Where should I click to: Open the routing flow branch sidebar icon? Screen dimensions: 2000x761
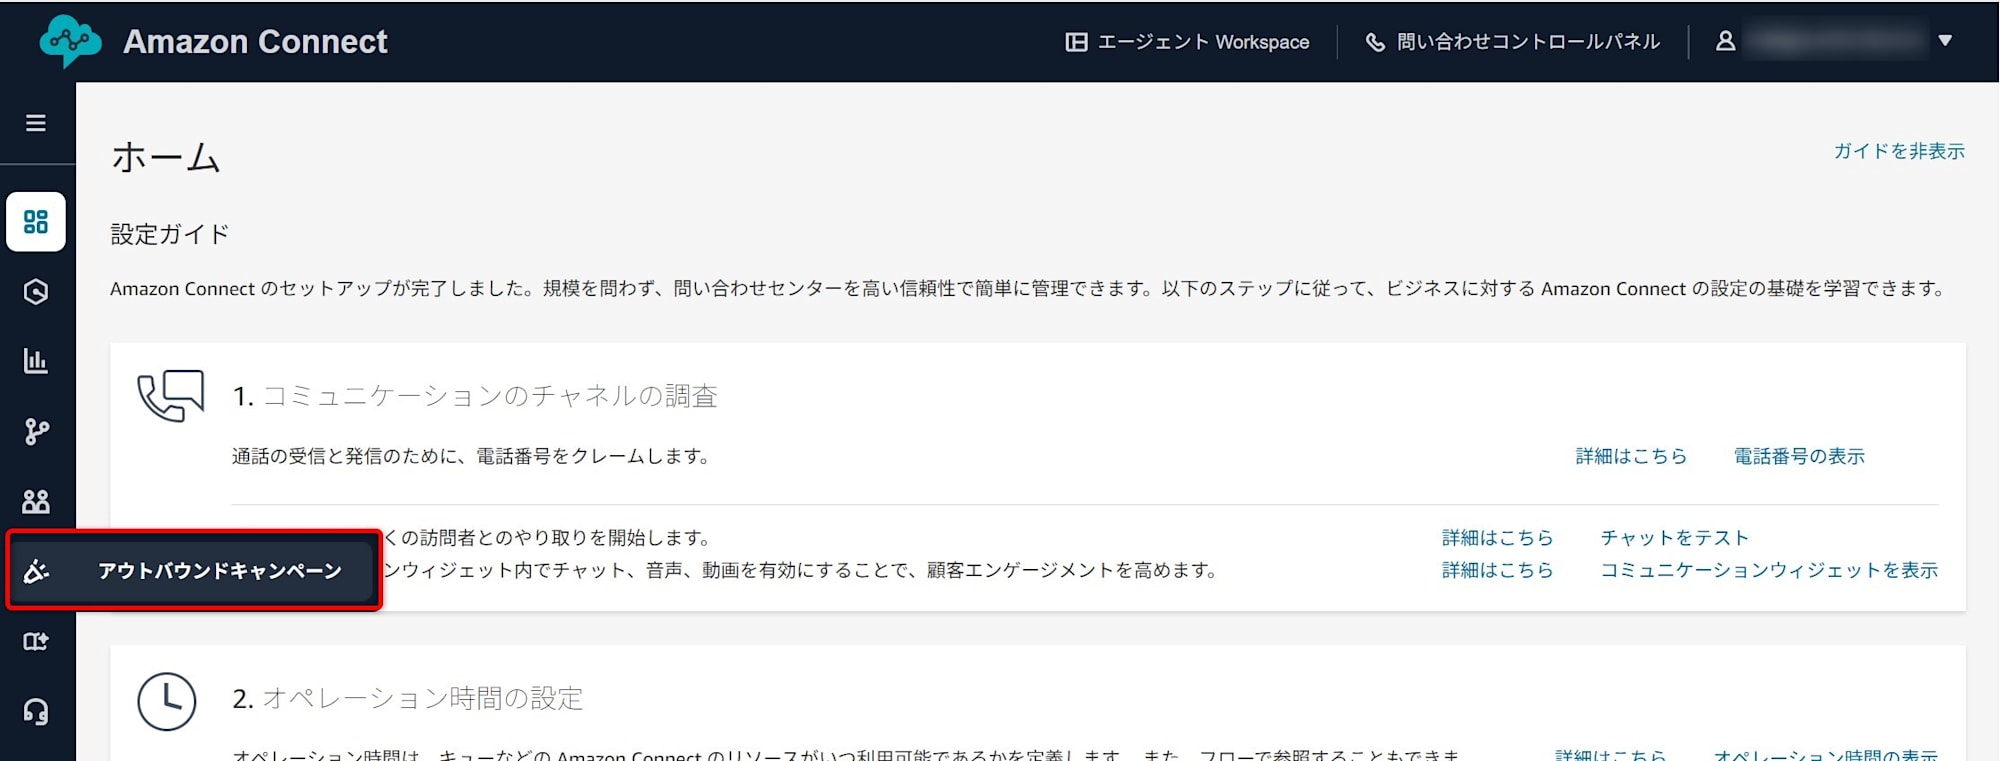tap(36, 431)
